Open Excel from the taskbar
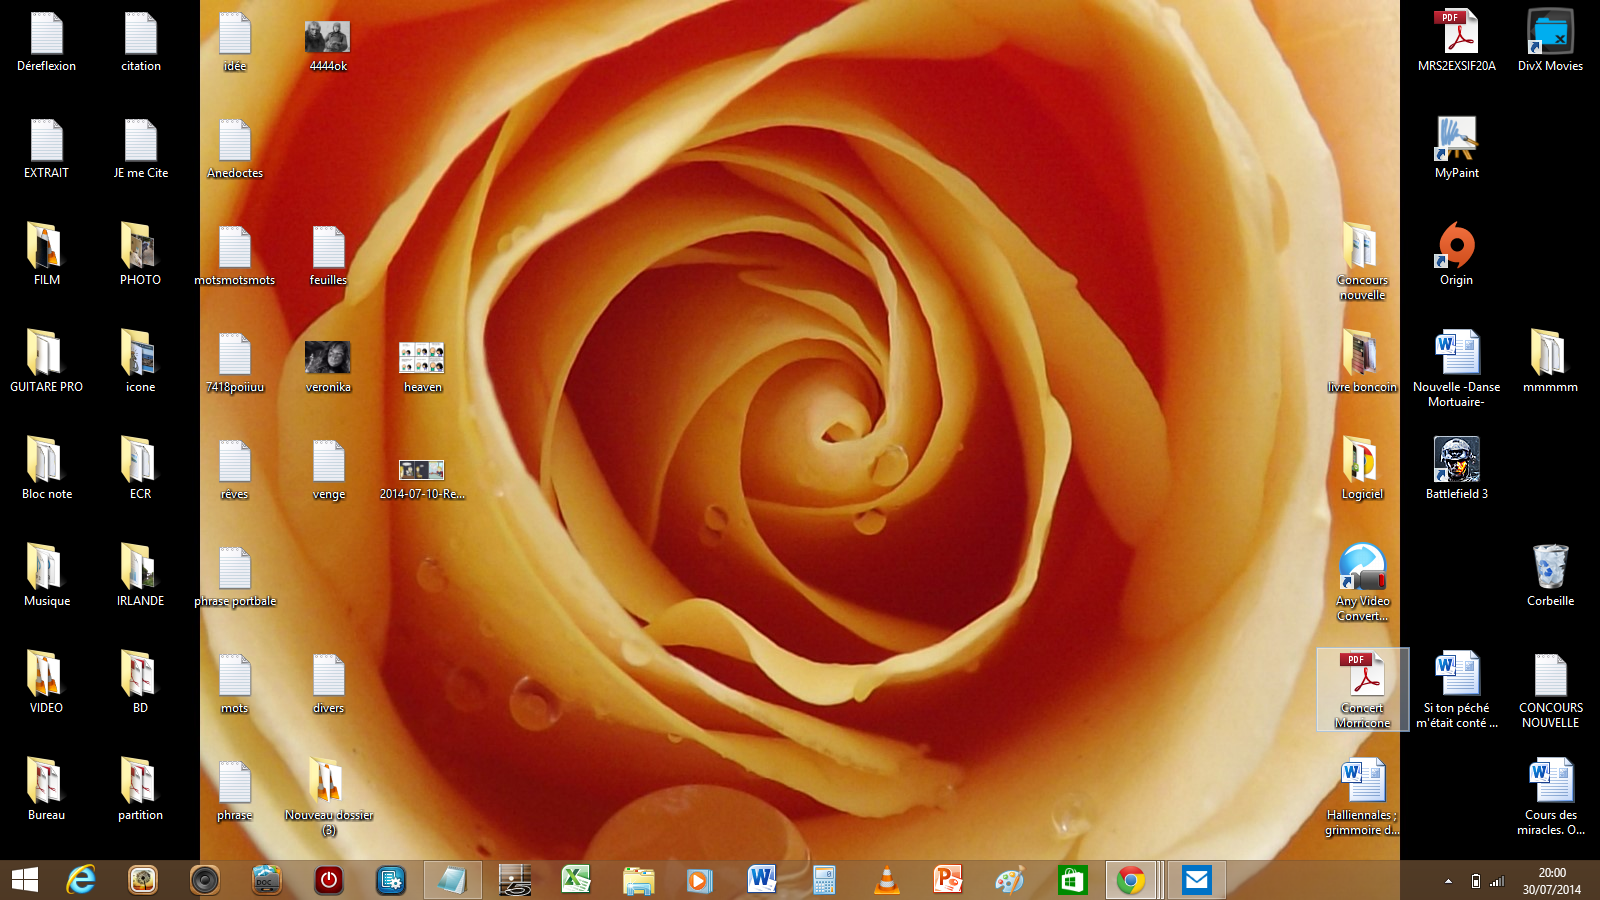The width and height of the screenshot is (1600, 900). [576, 880]
